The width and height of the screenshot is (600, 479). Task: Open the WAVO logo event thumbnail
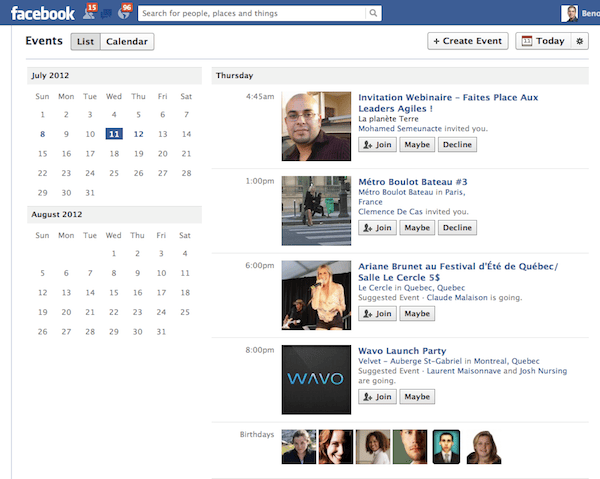point(316,380)
